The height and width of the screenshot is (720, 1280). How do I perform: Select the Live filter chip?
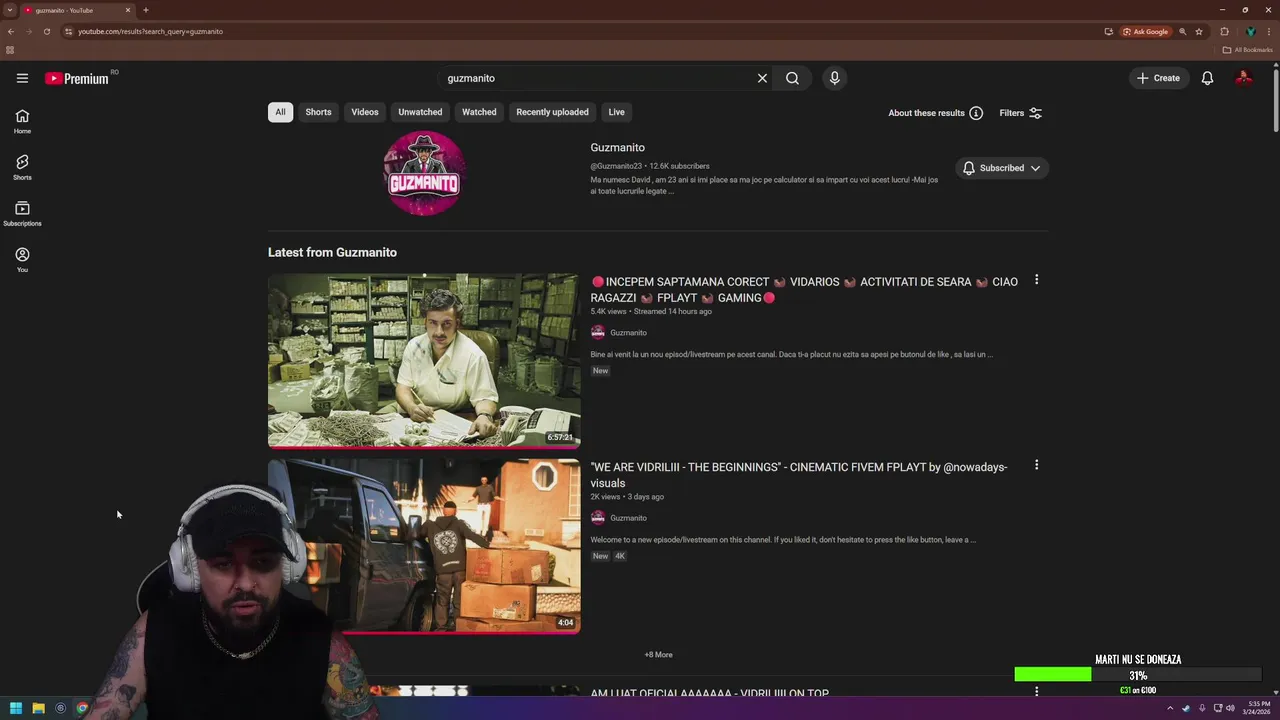click(x=617, y=112)
